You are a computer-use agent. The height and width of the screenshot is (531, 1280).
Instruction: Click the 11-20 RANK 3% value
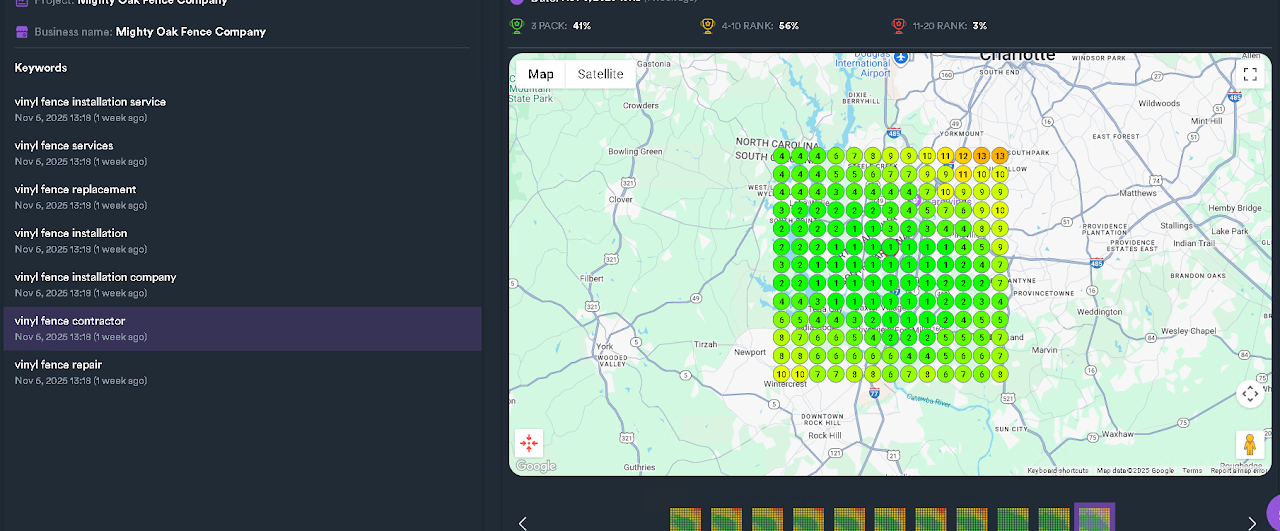tap(979, 25)
